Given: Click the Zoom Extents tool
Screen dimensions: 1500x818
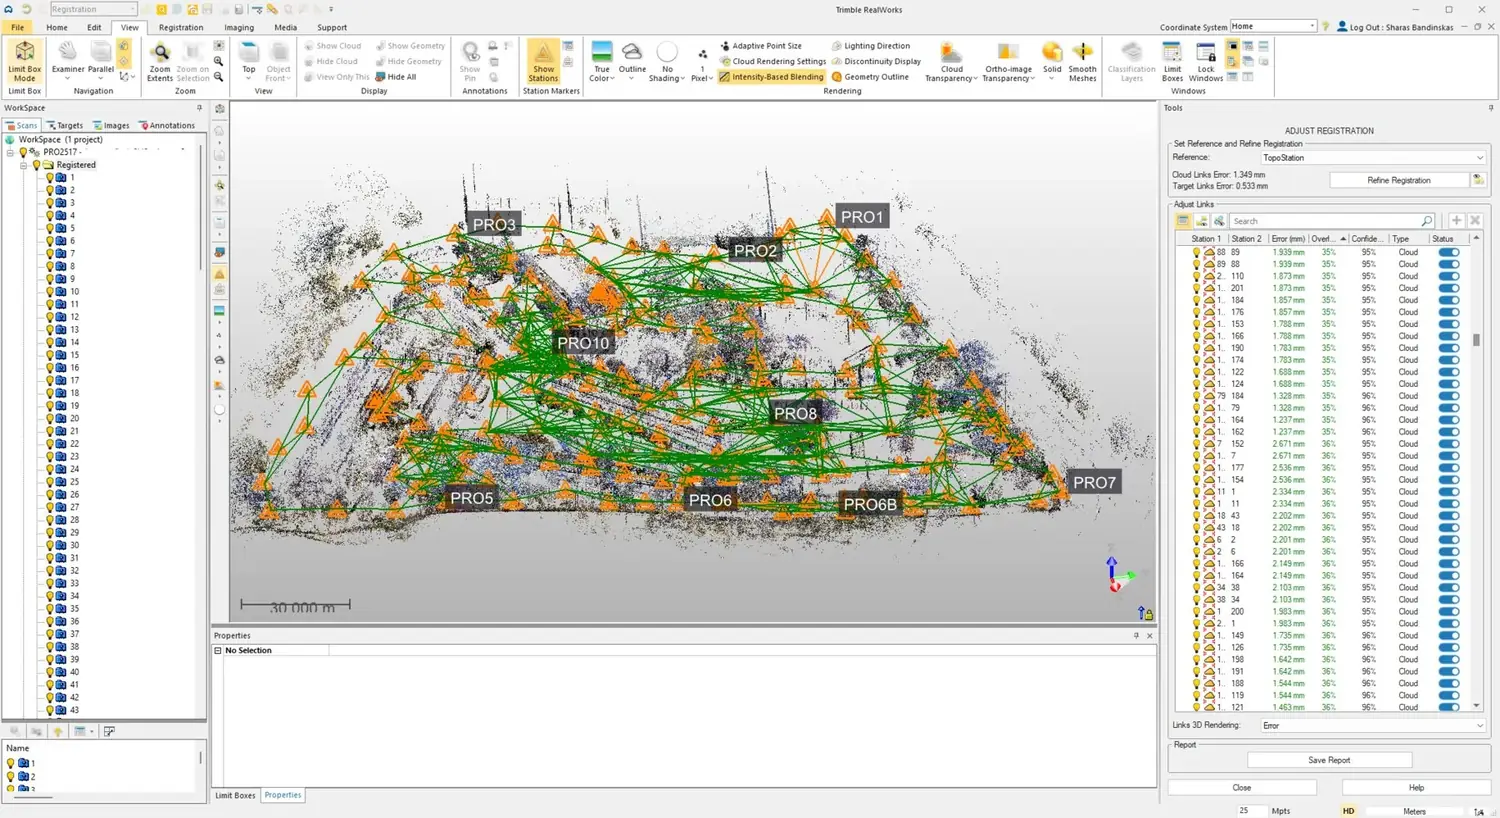Looking at the screenshot, I should coord(160,61).
